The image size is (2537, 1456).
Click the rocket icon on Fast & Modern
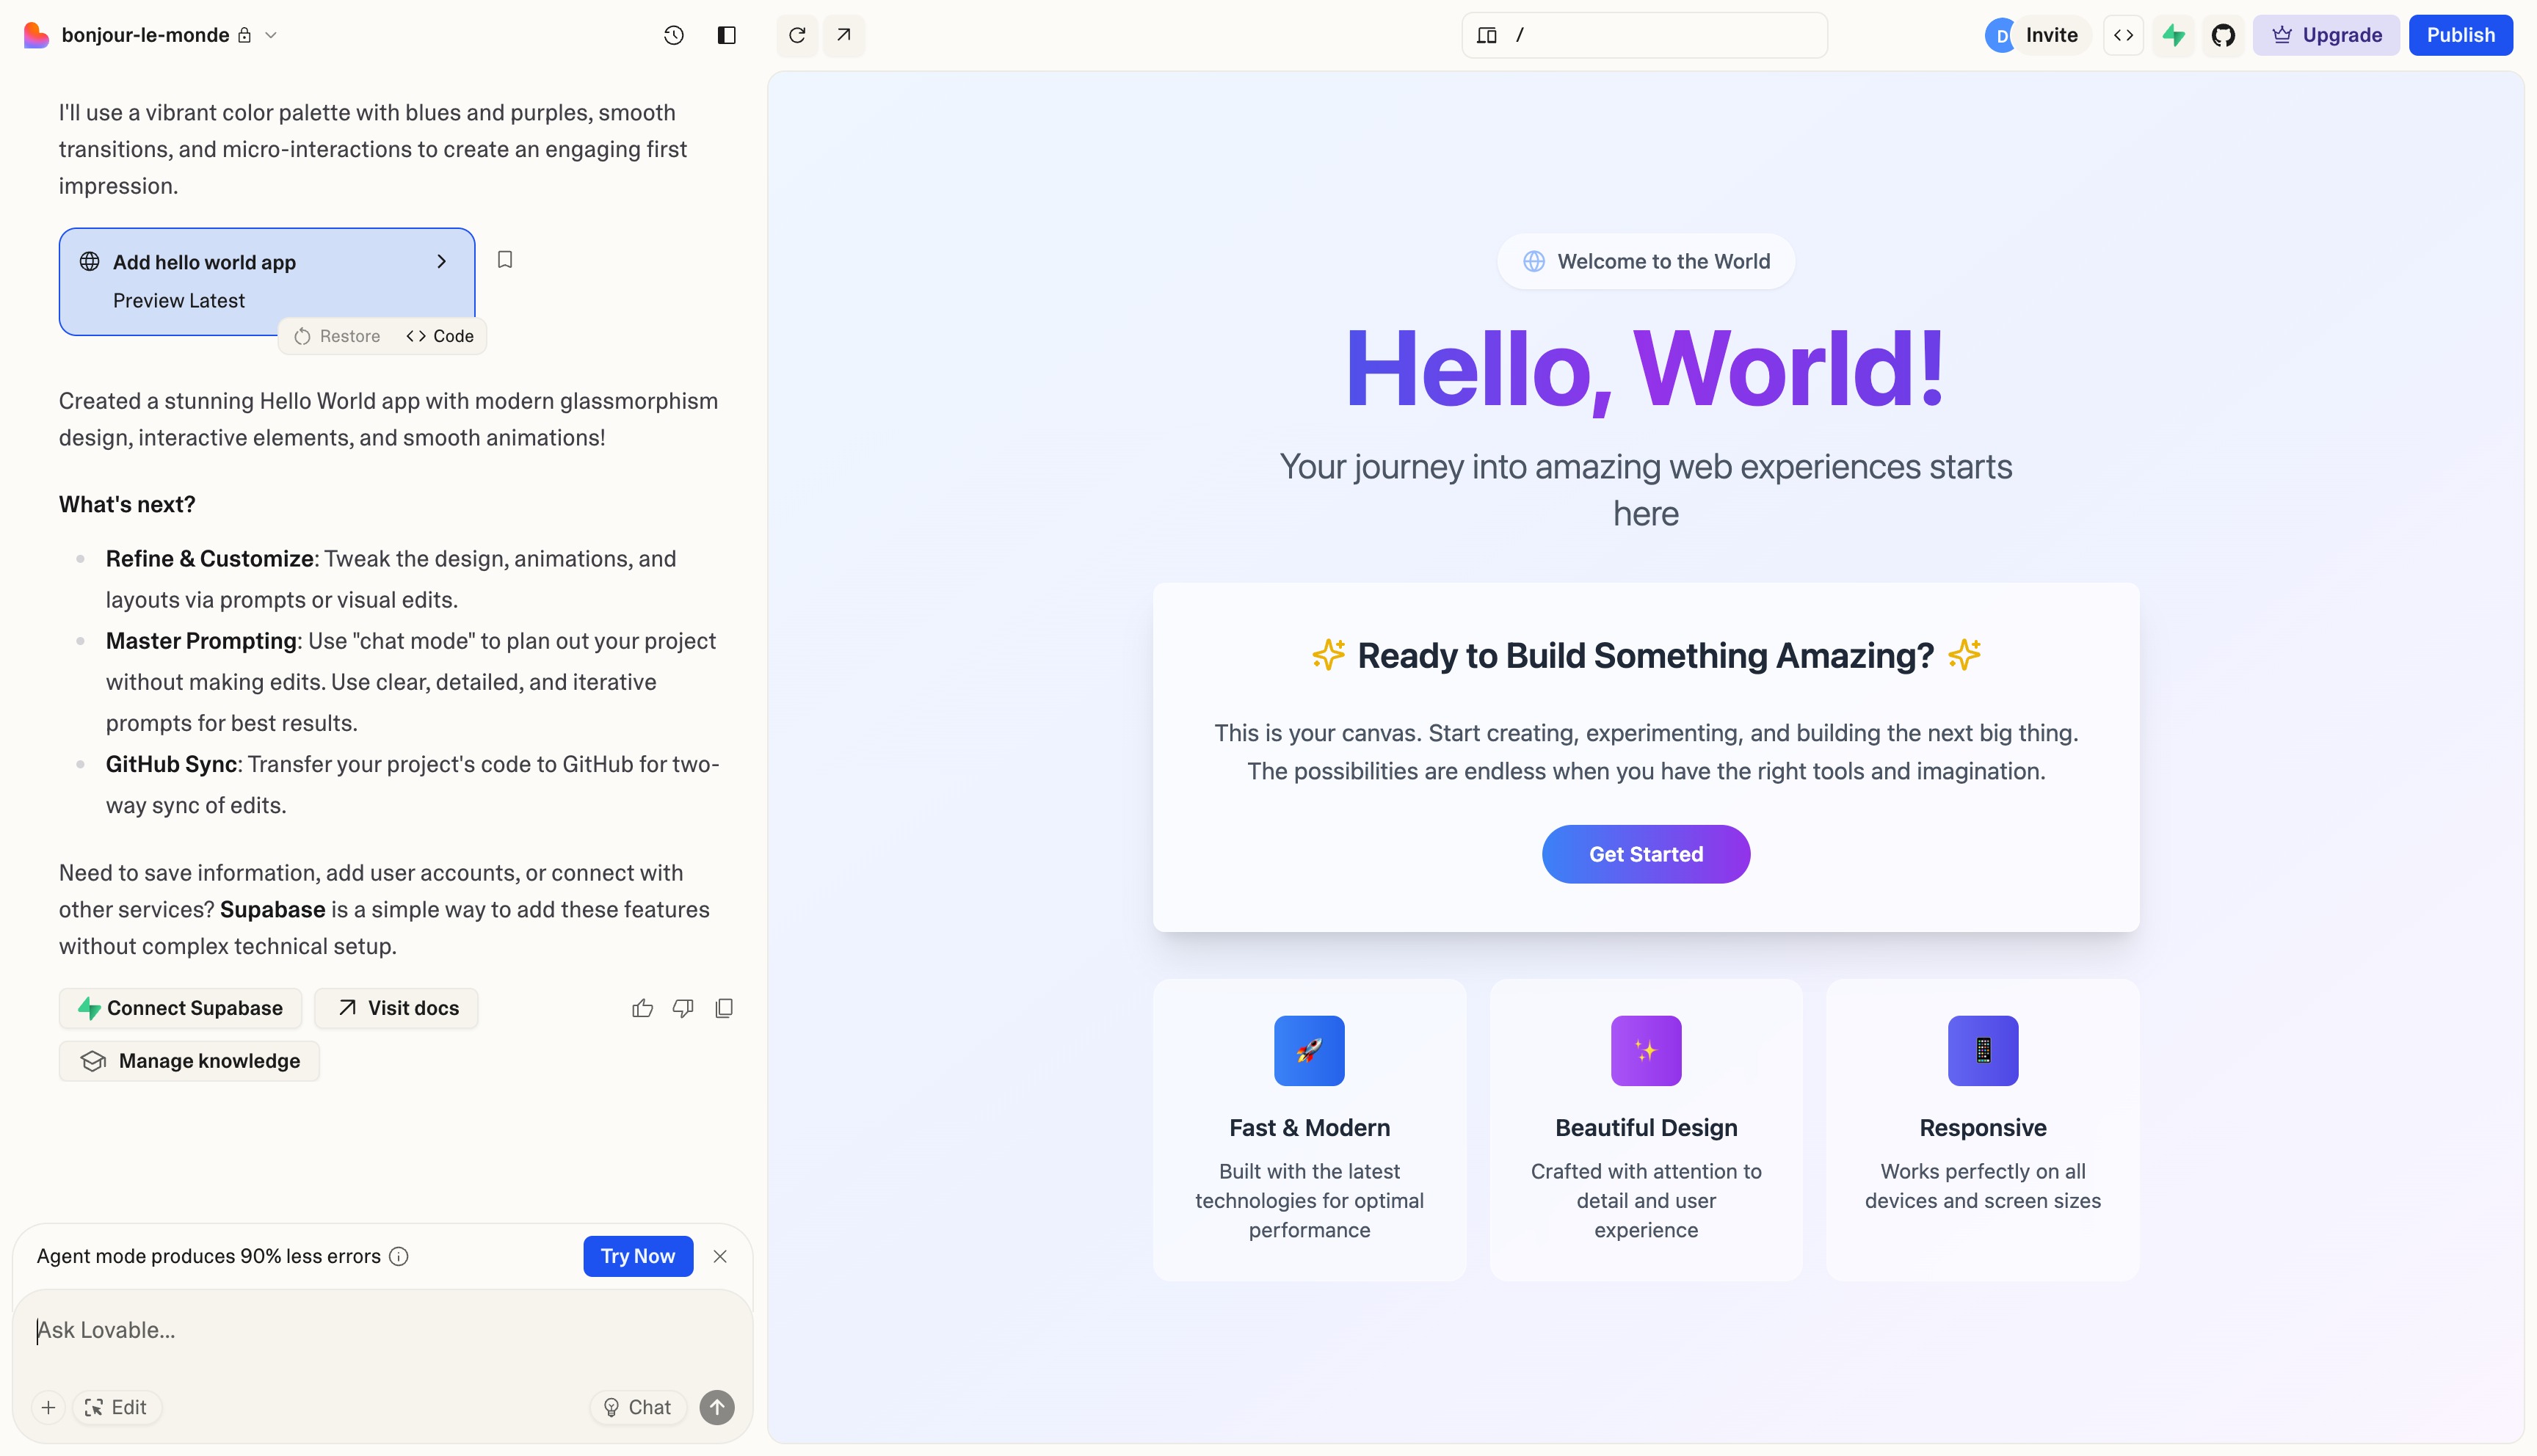(x=1309, y=1050)
